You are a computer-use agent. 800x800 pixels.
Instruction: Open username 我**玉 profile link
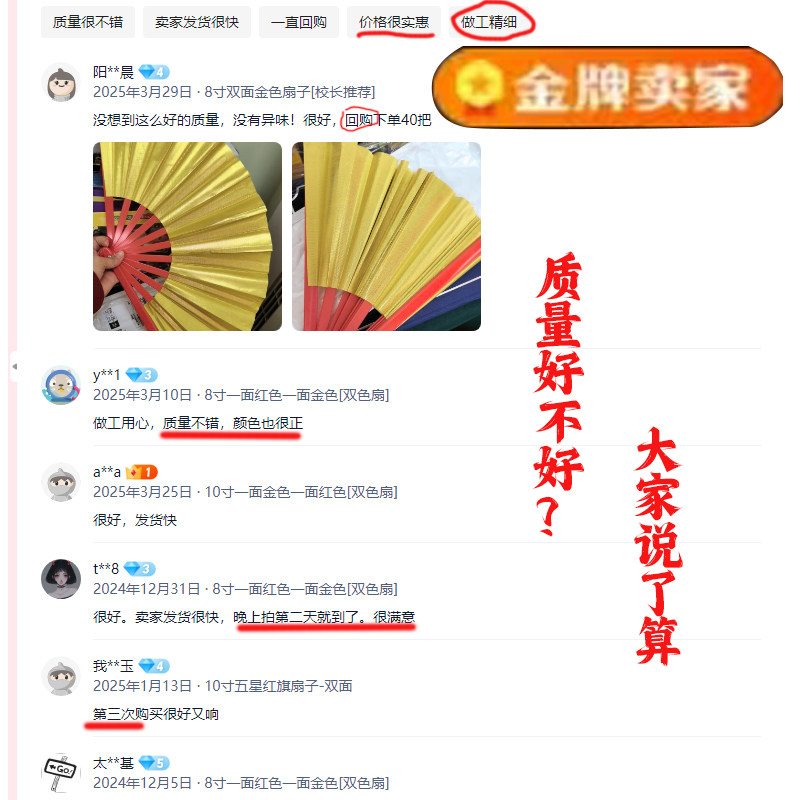click(x=113, y=666)
